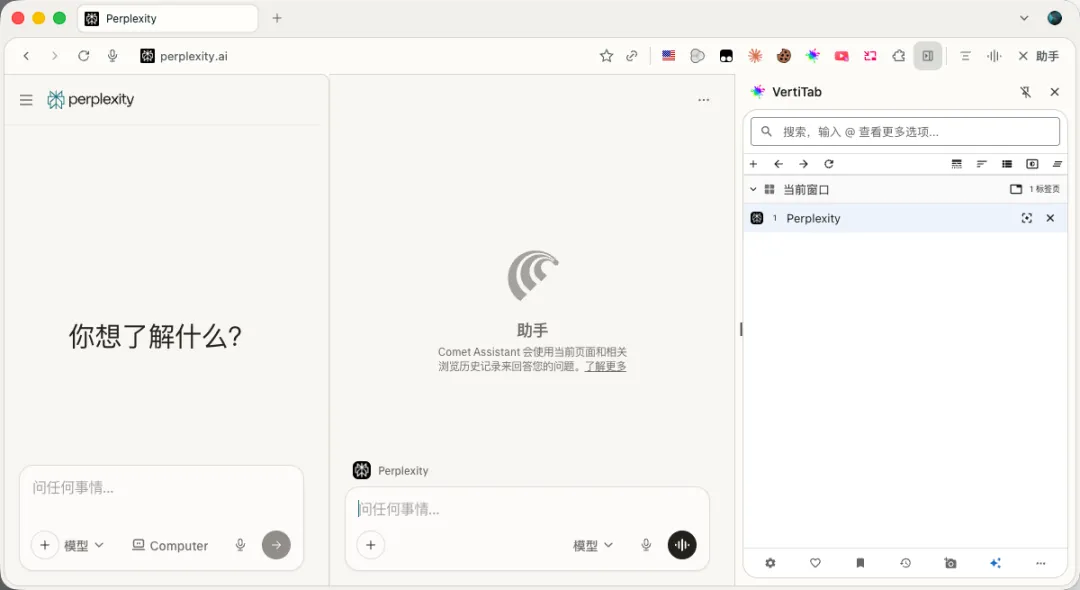Expand the tab list chevron in title bar
Viewport: 1080px width, 590px height.
click(x=1024, y=18)
